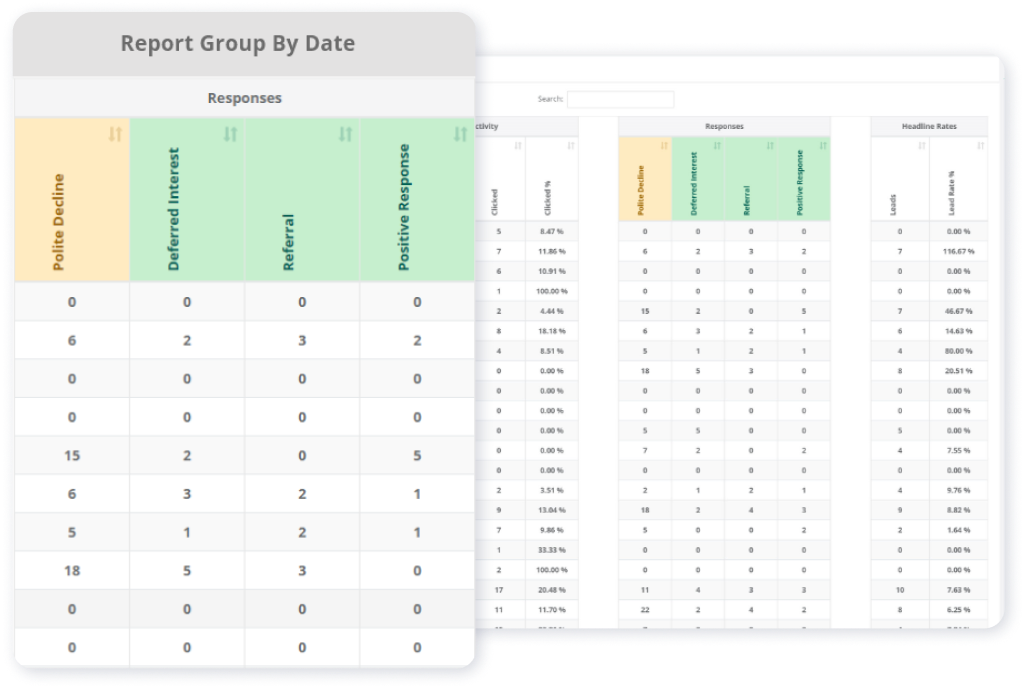Click the Search input in background report
This screenshot has width=1025, height=689.
pos(620,99)
